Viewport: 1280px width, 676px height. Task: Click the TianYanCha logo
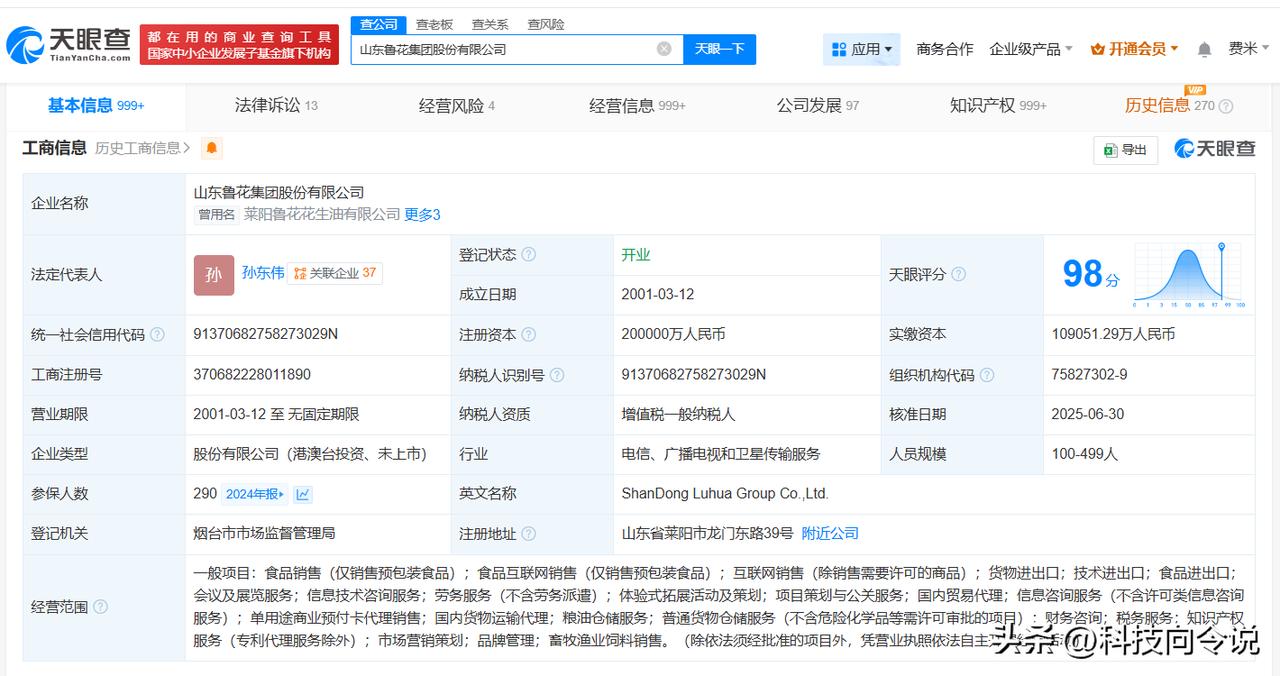pyautogui.click(x=69, y=43)
